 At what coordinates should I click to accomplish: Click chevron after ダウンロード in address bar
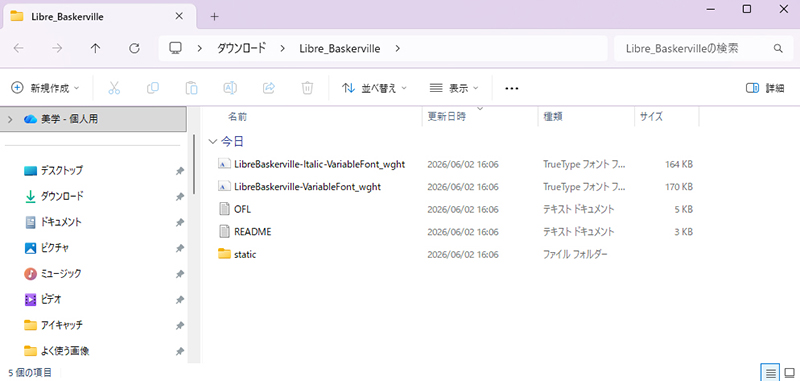pos(282,48)
